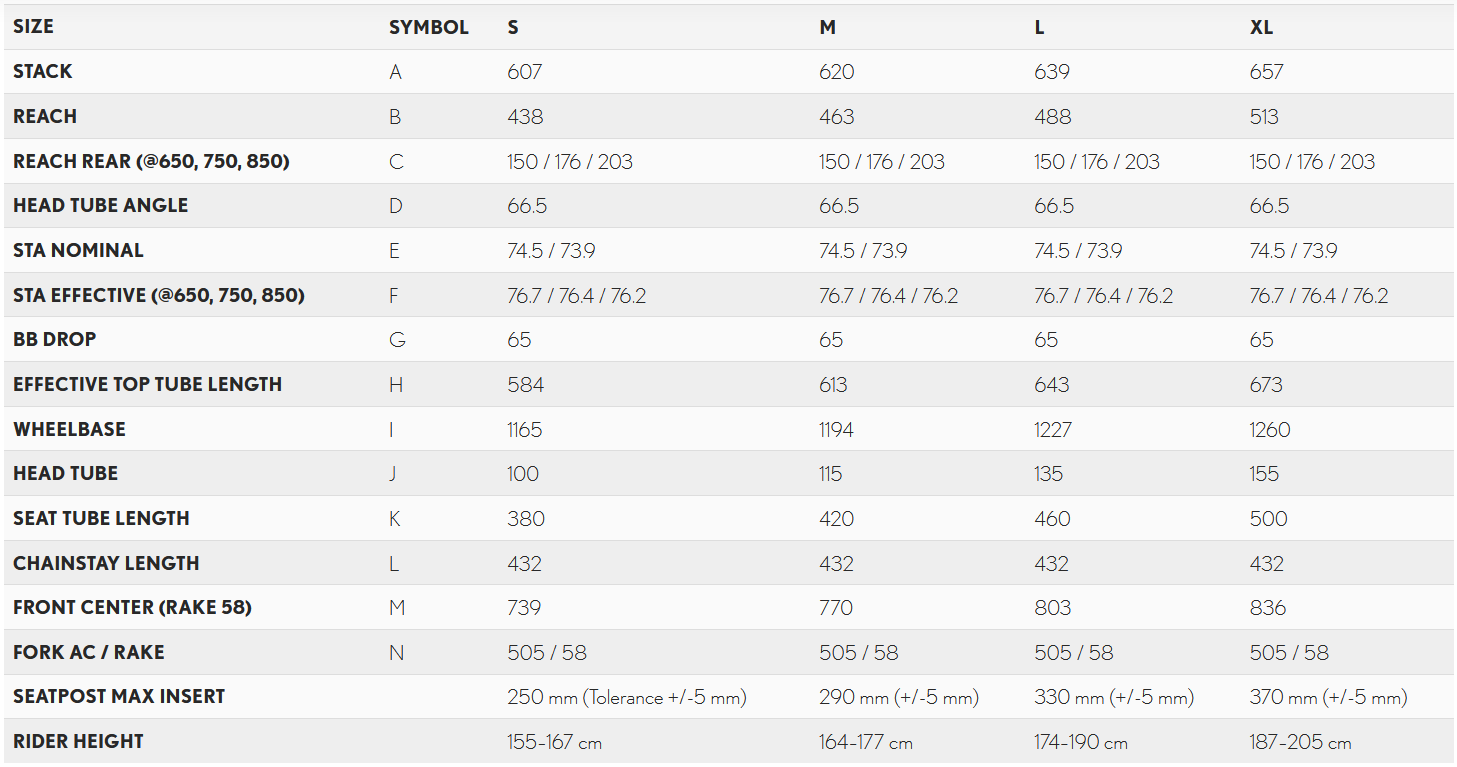This screenshot has width=1457, height=767.
Task: Click the SYMBOL column header
Action: (x=428, y=27)
